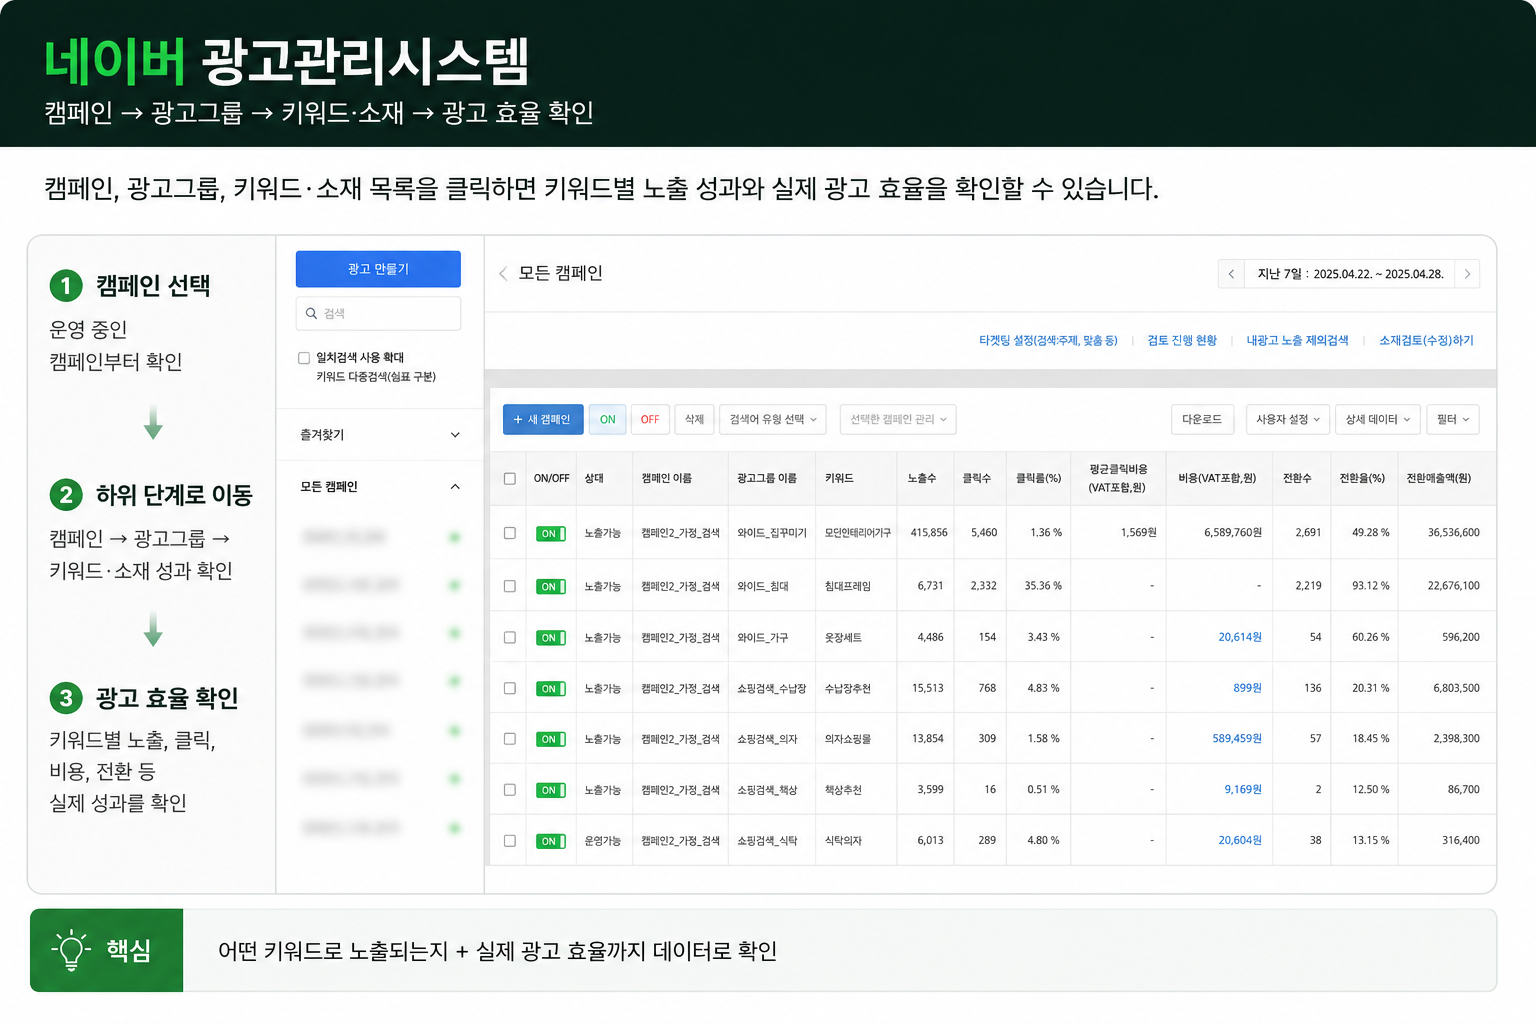Open 소재검토(수정)하기 link
1536x1024 pixels.
pyautogui.click(x=1426, y=341)
